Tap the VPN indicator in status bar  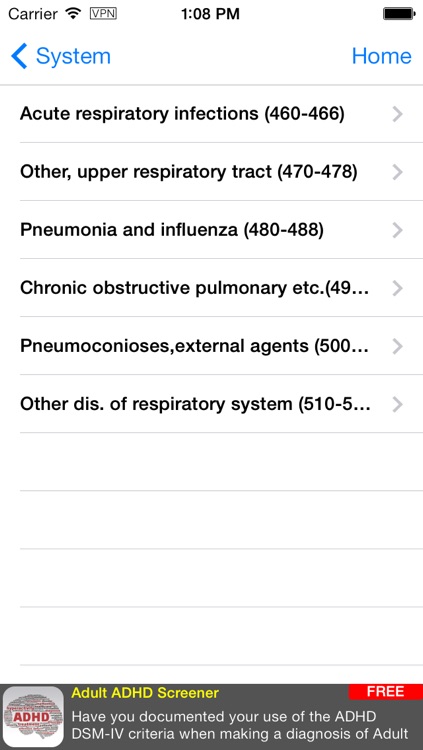point(103,14)
